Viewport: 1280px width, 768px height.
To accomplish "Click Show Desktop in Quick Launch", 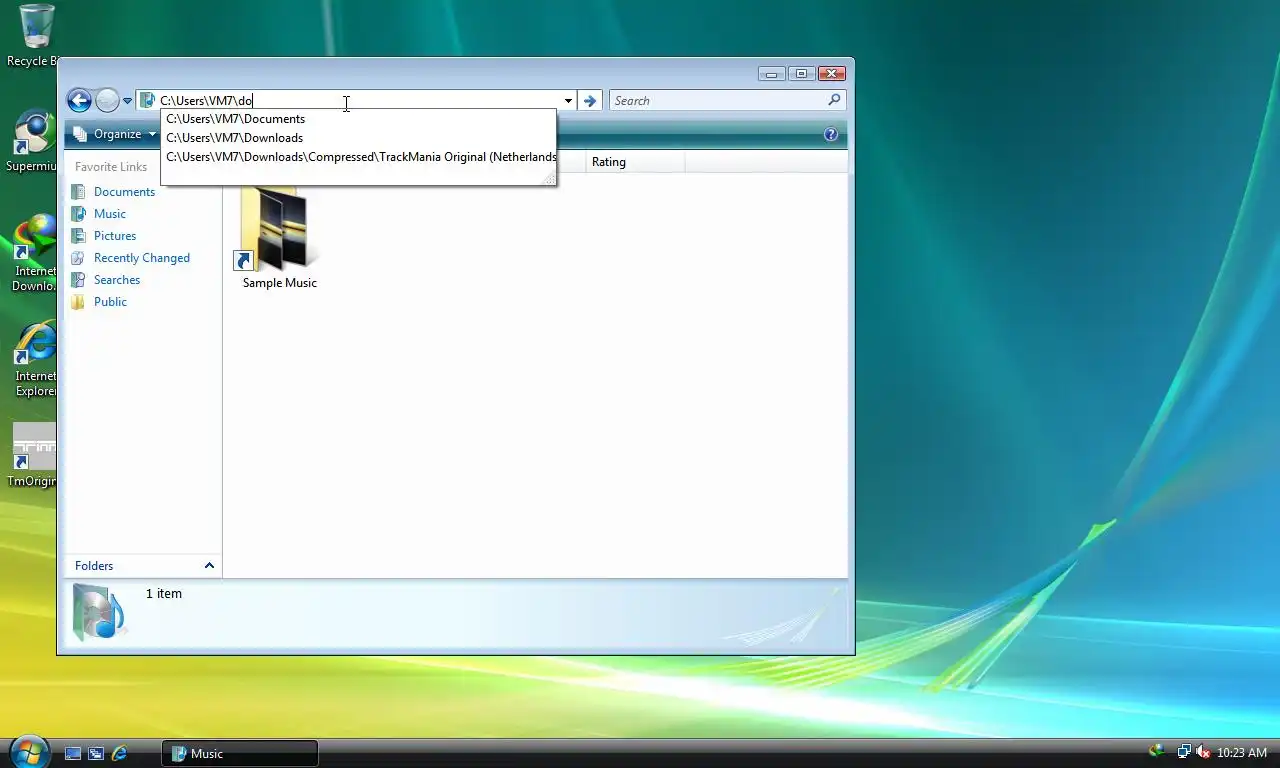I will point(73,754).
